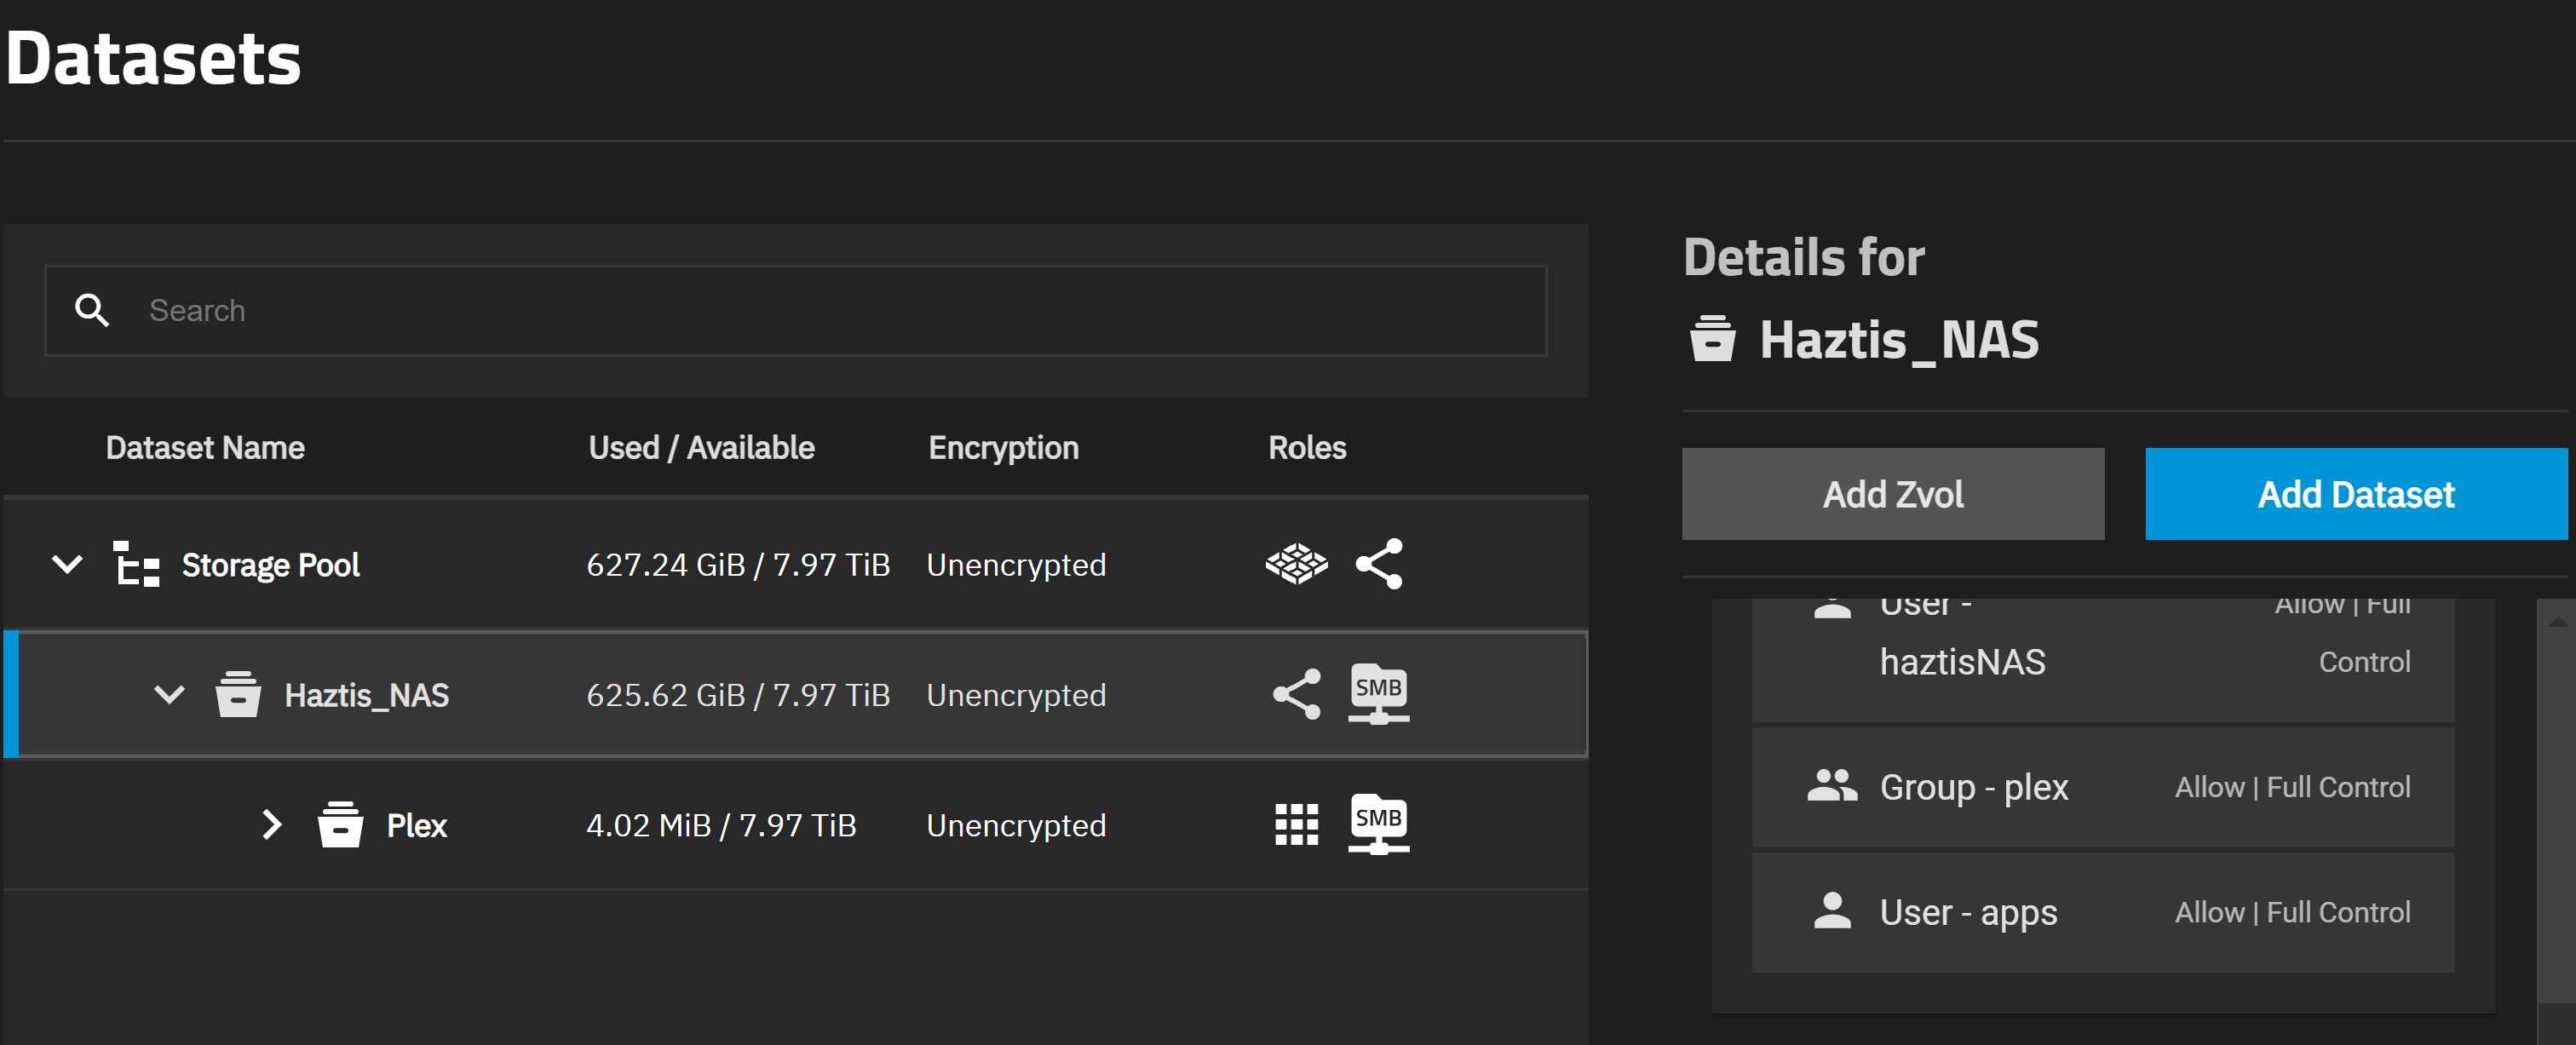This screenshot has height=1045, width=2576.
Task: Click the Storage Pool apps role icon
Action: pos(1296,564)
